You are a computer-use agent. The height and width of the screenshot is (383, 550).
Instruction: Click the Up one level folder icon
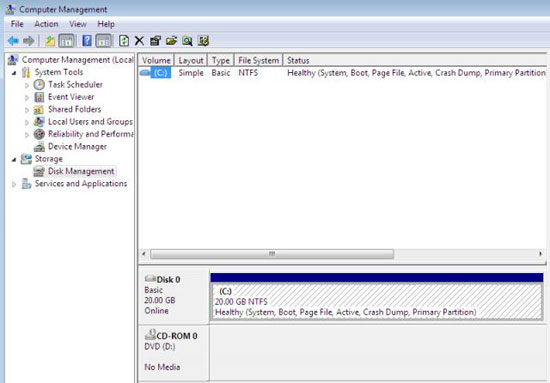[49, 41]
